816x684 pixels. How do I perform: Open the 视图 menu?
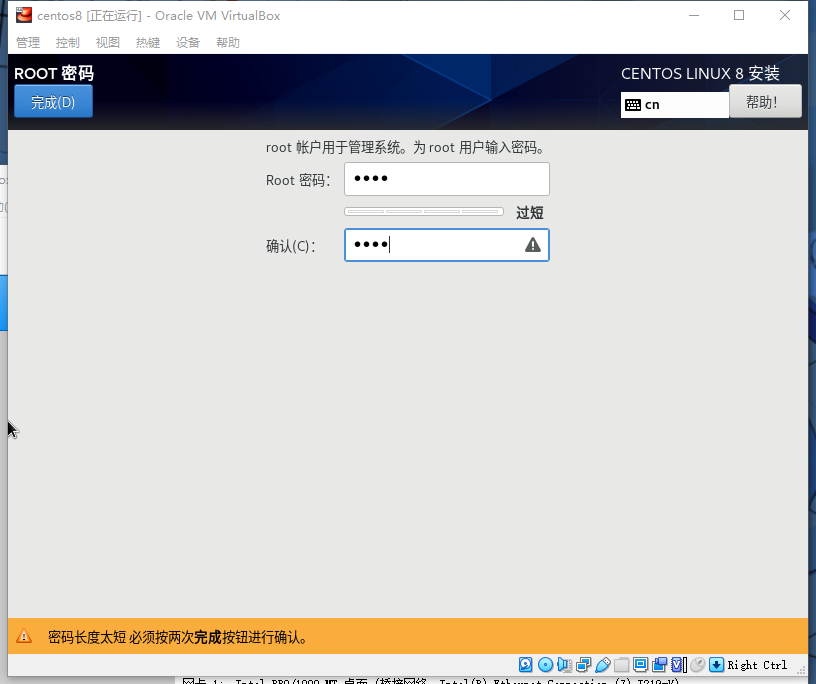[x=108, y=43]
